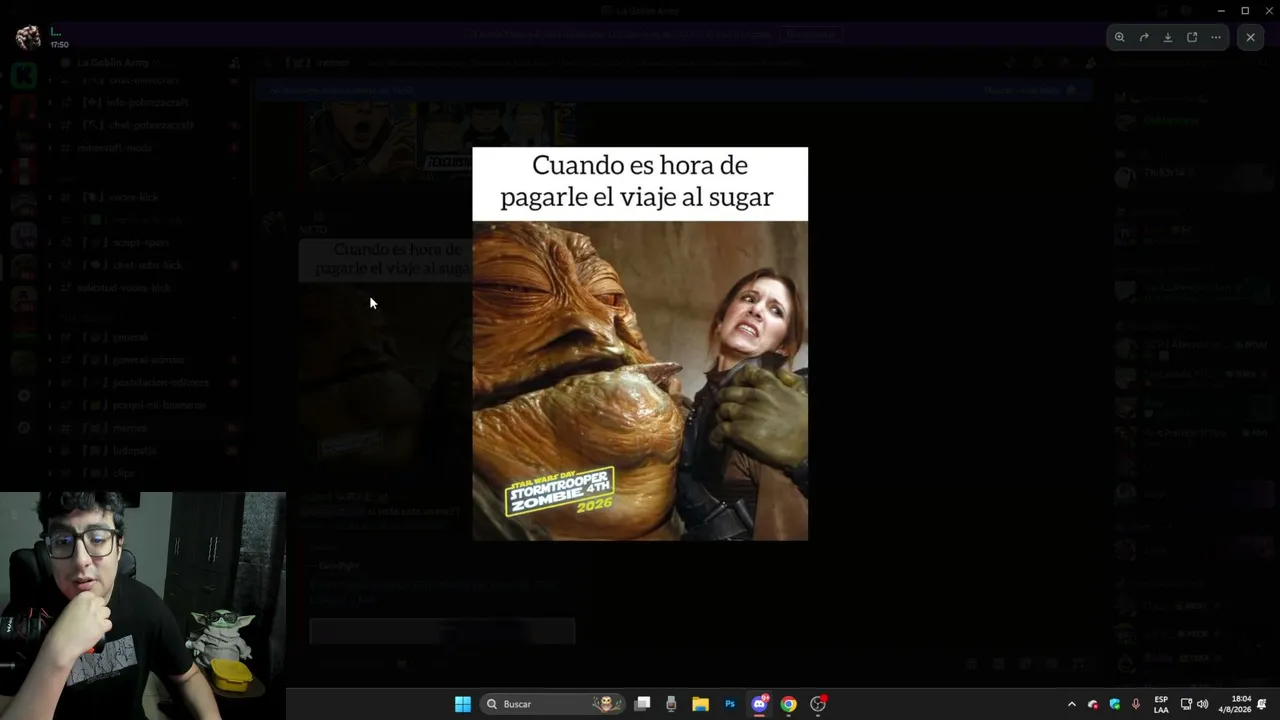Open Task View from the taskbar
Screen dimensions: 1280x720
(643, 704)
